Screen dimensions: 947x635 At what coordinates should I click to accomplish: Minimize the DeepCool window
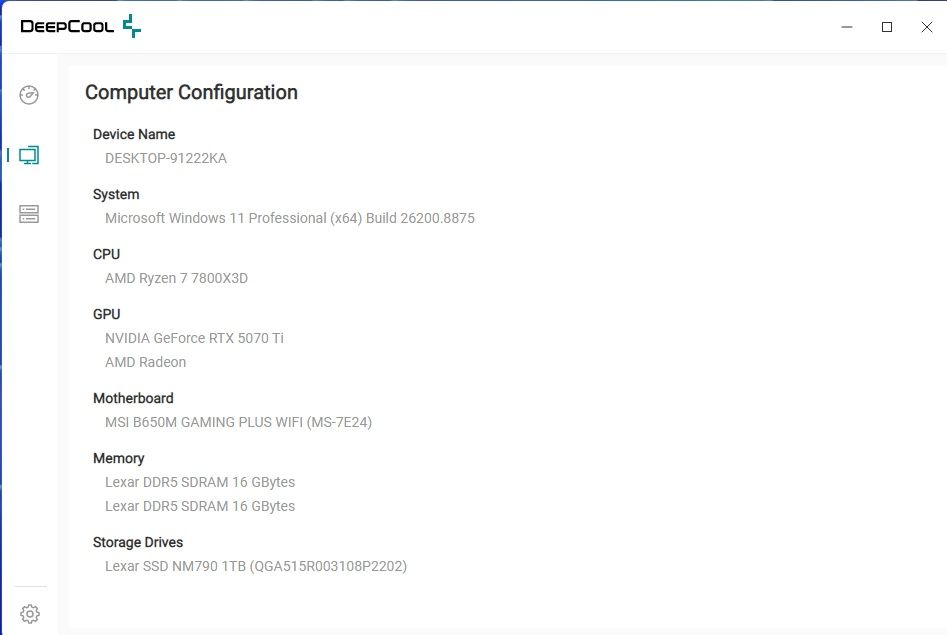click(x=847, y=27)
